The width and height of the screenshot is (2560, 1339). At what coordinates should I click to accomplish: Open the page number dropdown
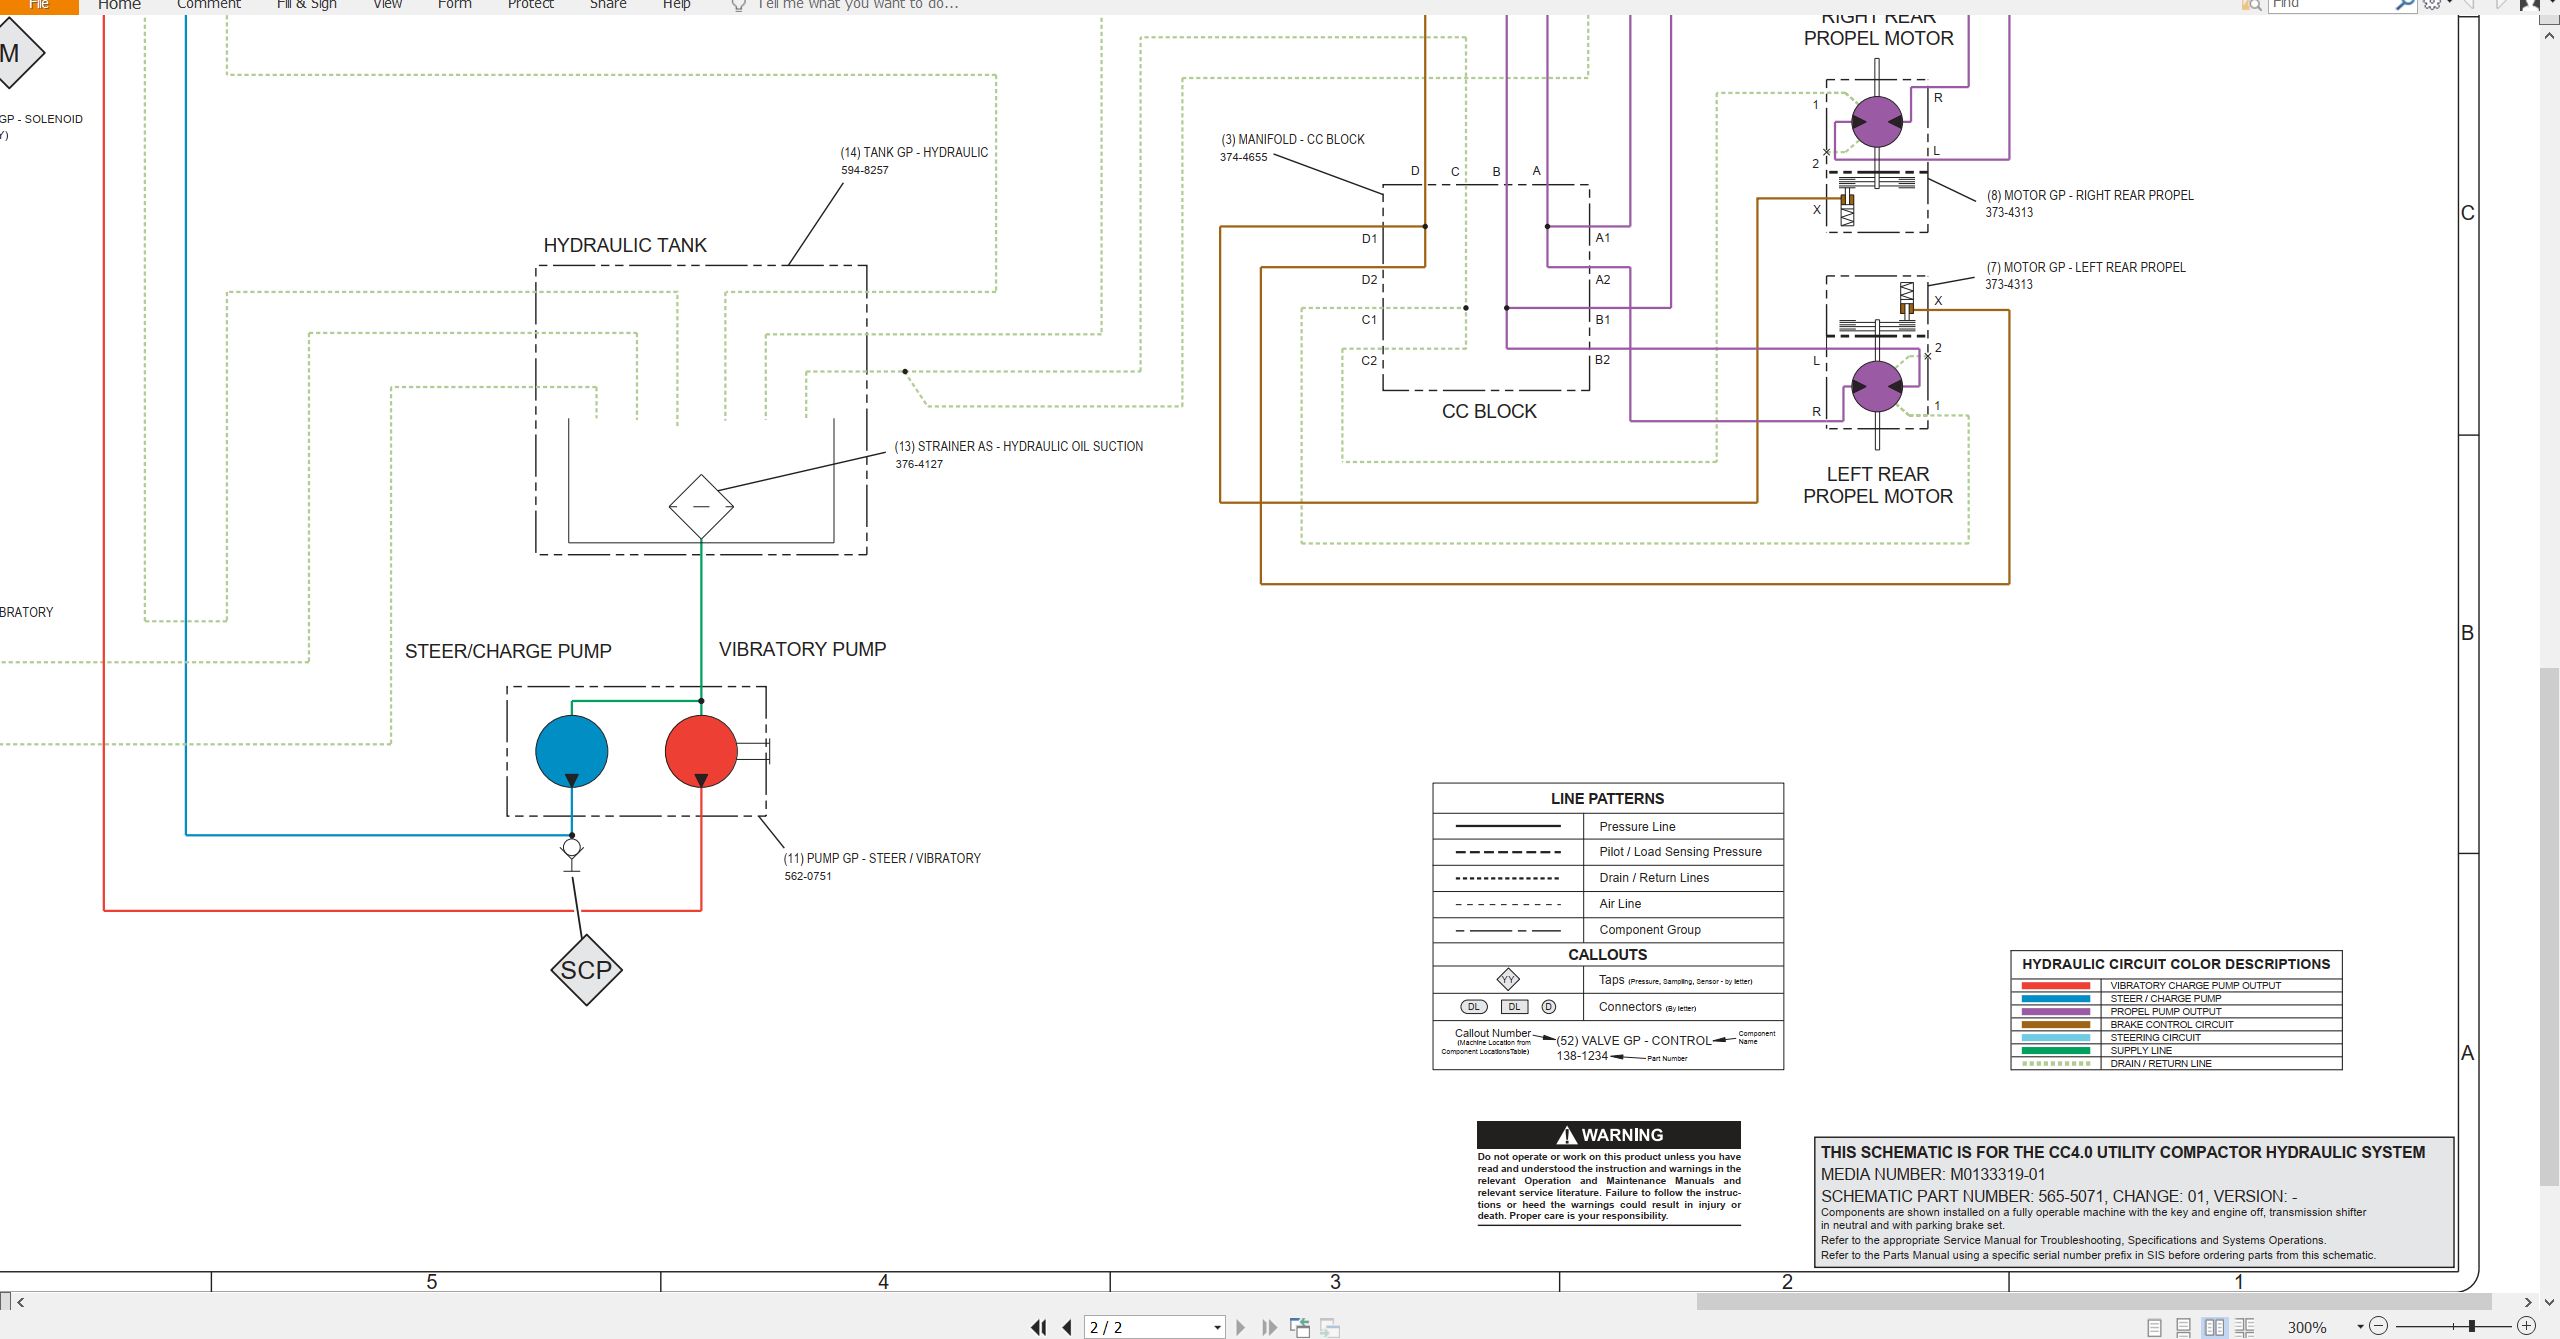click(x=1217, y=1327)
